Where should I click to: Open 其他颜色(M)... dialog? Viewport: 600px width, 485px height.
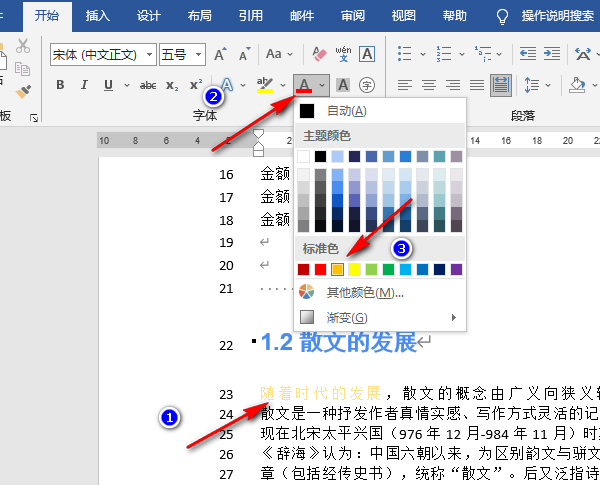380,293
